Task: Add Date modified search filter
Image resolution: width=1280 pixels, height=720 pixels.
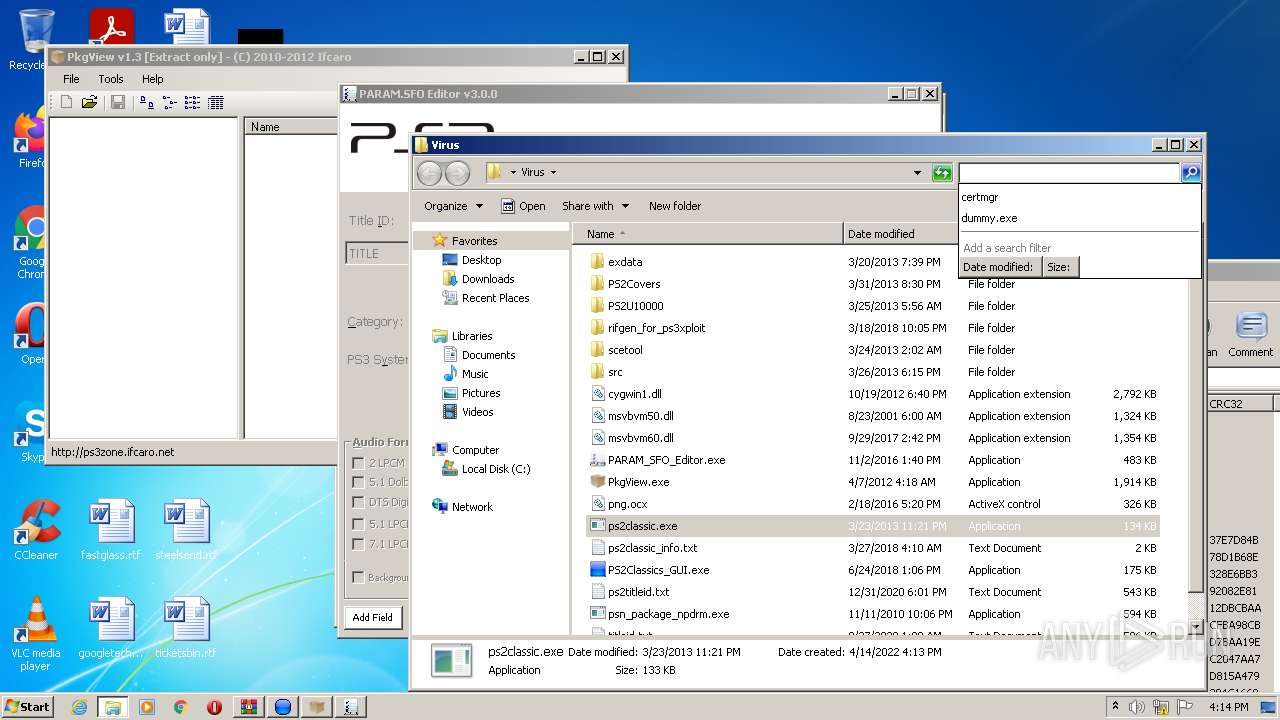Action: [998, 267]
